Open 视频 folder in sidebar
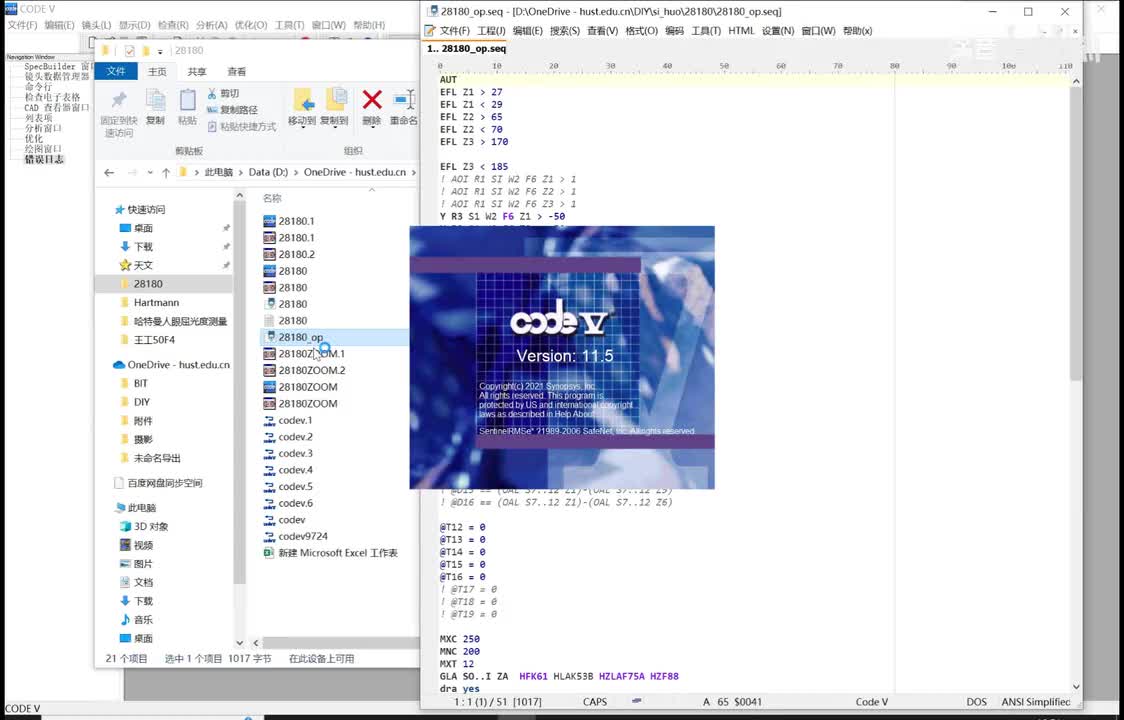The height and width of the screenshot is (720, 1124). 136,545
